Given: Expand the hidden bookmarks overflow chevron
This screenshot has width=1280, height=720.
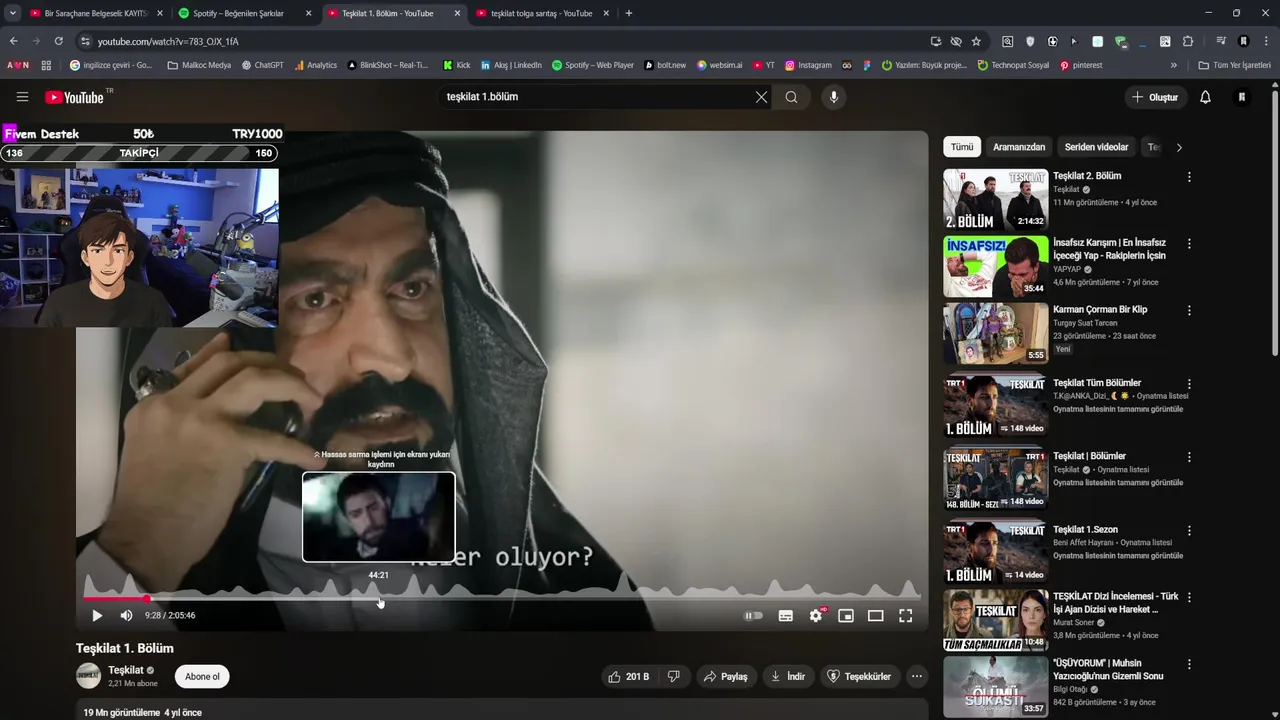Looking at the screenshot, I should pos(1174,65).
